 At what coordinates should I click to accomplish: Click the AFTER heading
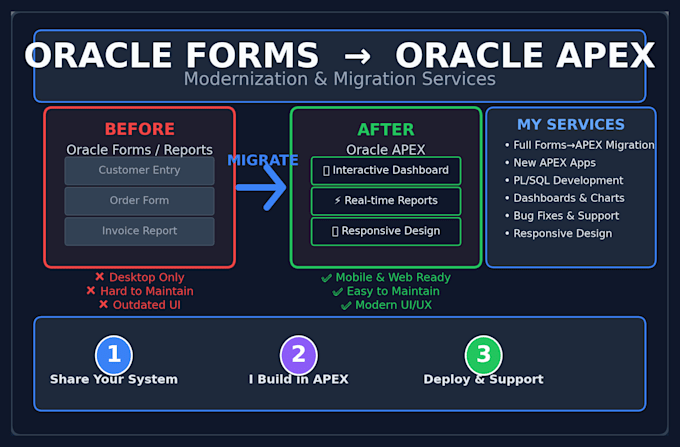(x=386, y=130)
